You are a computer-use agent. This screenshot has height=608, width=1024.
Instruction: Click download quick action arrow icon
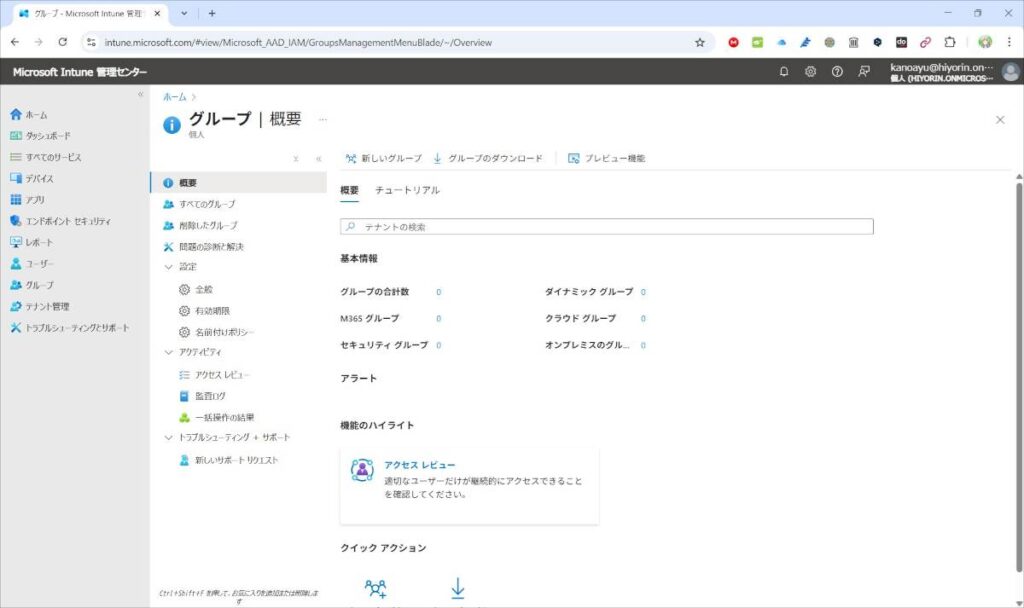pos(458,588)
